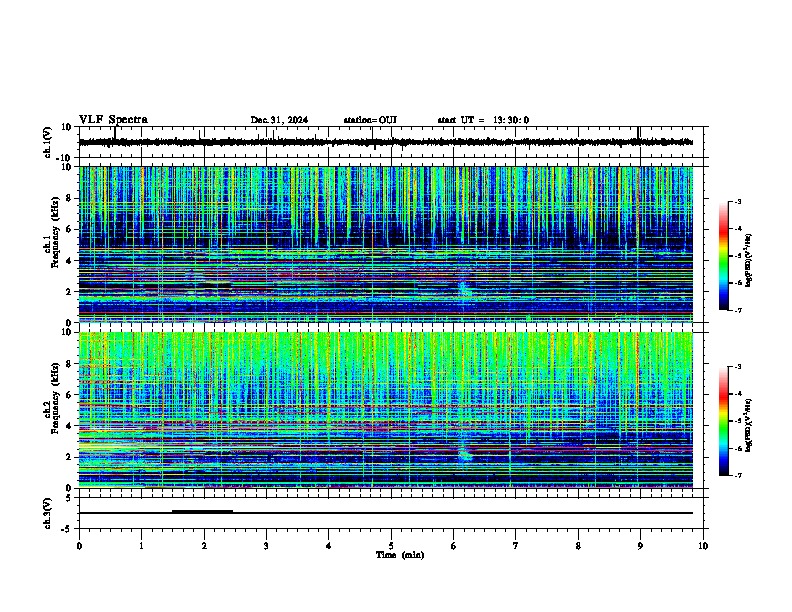Click the "8" kHz tick on ch.1 frequency axis
The width and height of the screenshot is (792, 612).
[x=69, y=198]
